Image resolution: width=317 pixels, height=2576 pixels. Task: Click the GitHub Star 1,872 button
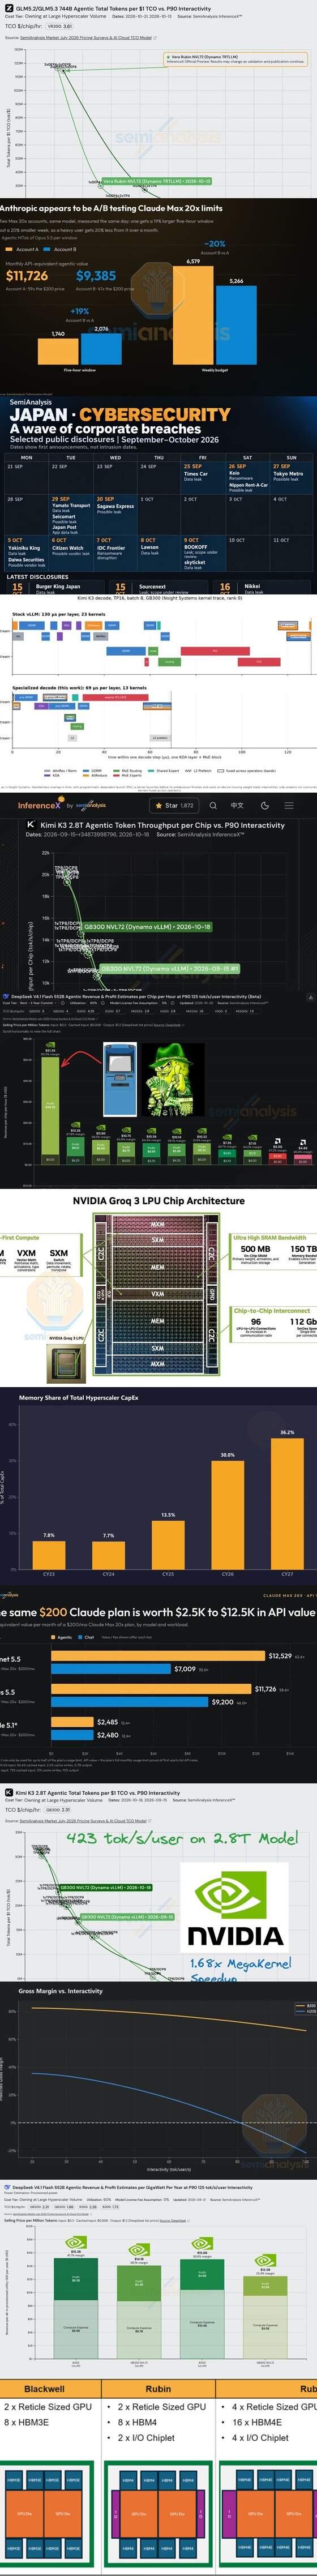[x=173, y=805]
